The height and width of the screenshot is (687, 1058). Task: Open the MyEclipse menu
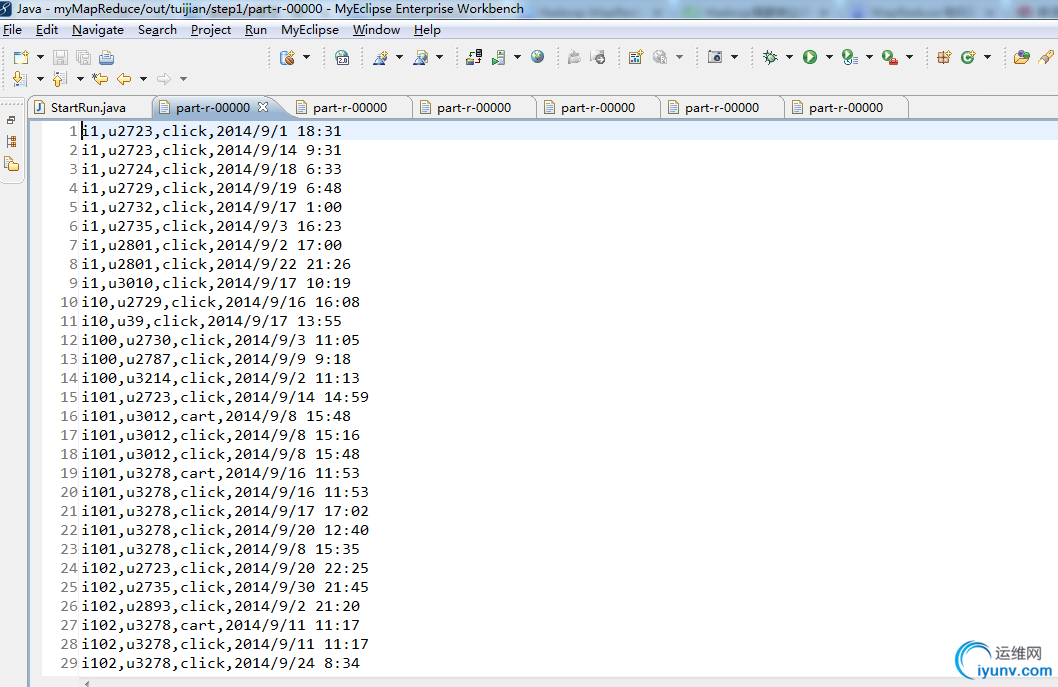pyautogui.click(x=310, y=30)
